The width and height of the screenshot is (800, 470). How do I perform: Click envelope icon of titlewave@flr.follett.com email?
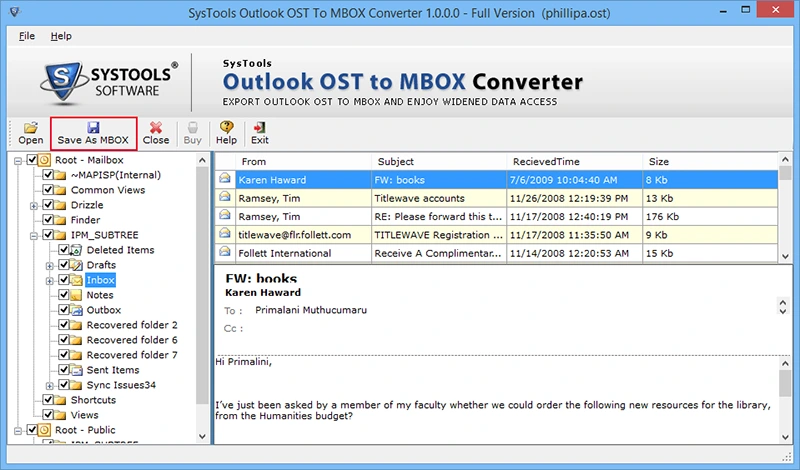point(224,234)
